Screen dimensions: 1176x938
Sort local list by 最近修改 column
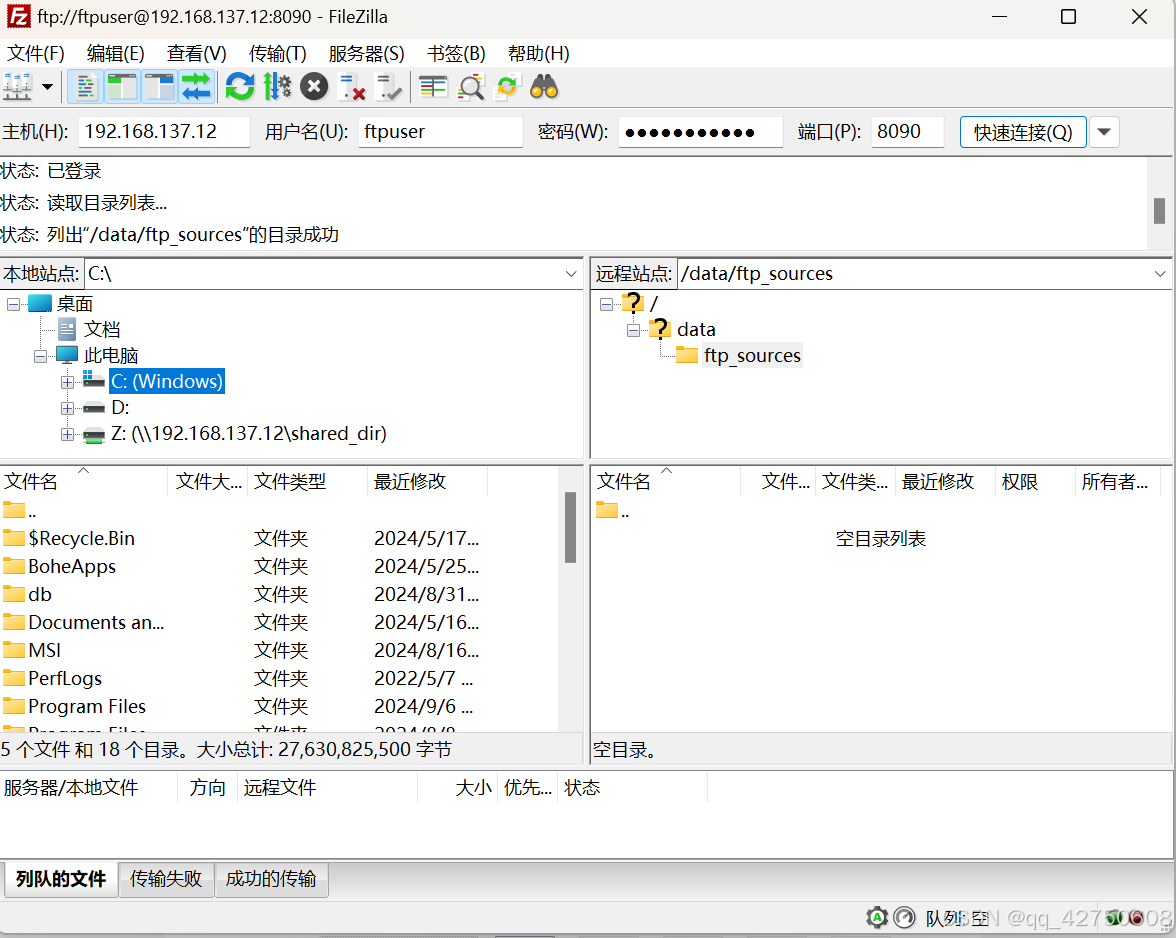pos(428,481)
